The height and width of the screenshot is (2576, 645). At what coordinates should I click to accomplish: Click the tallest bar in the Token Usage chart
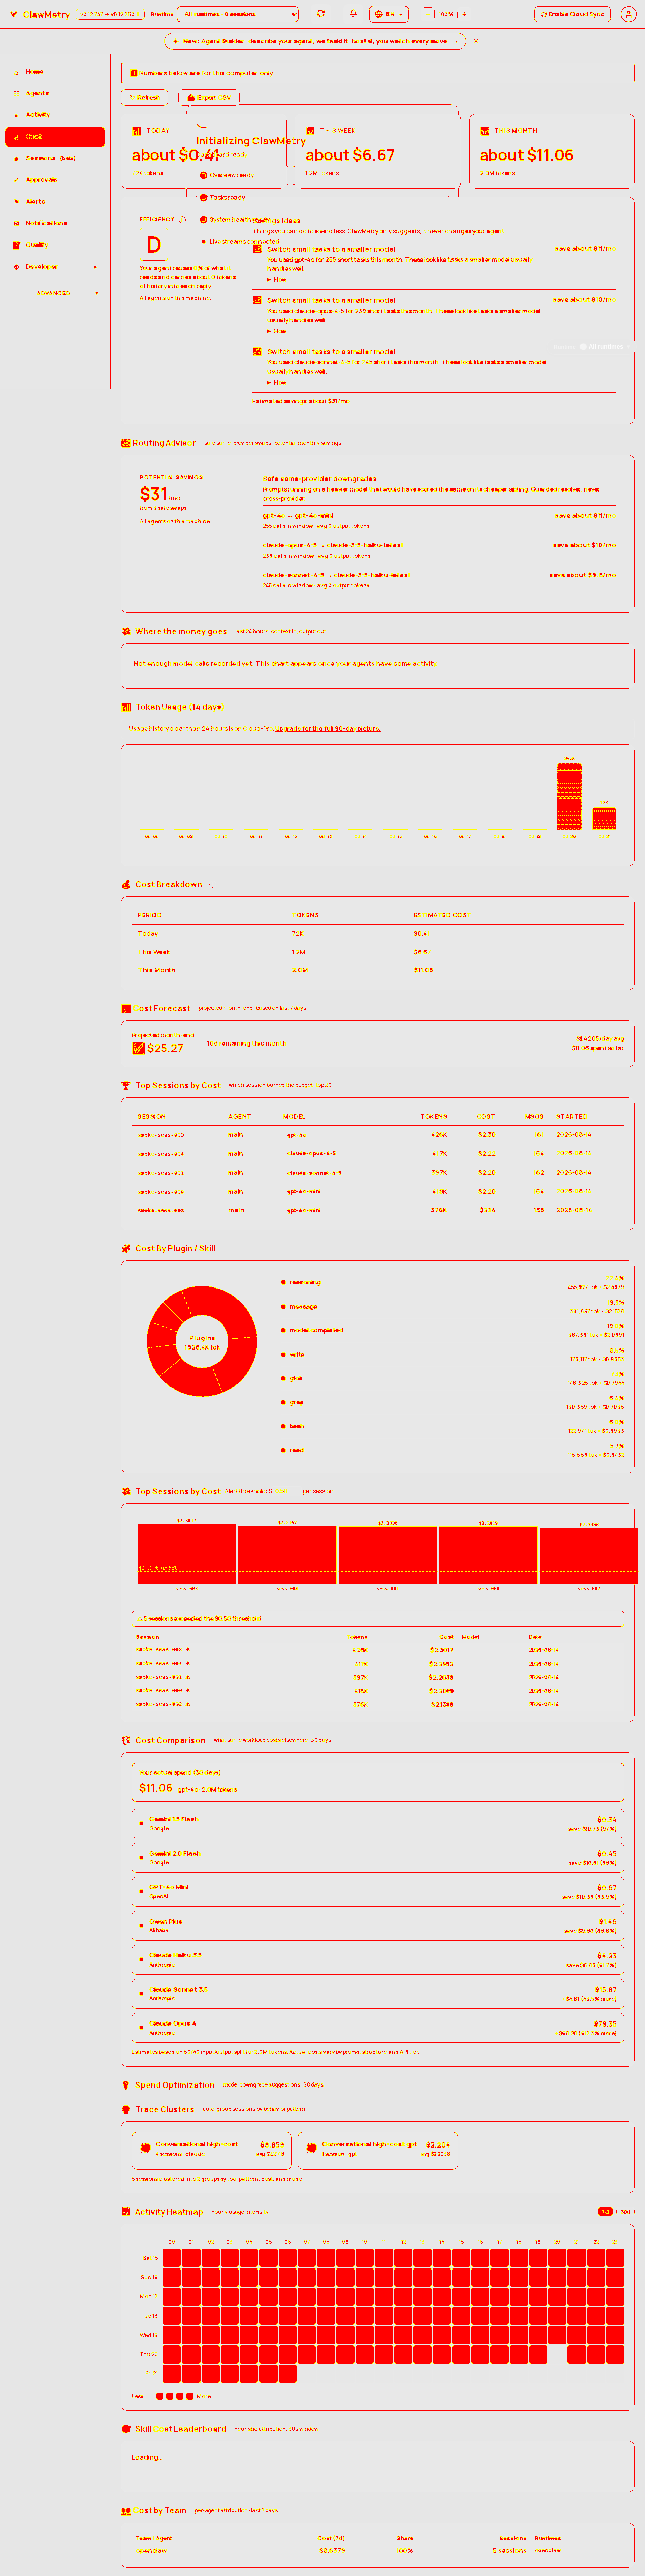click(x=569, y=796)
